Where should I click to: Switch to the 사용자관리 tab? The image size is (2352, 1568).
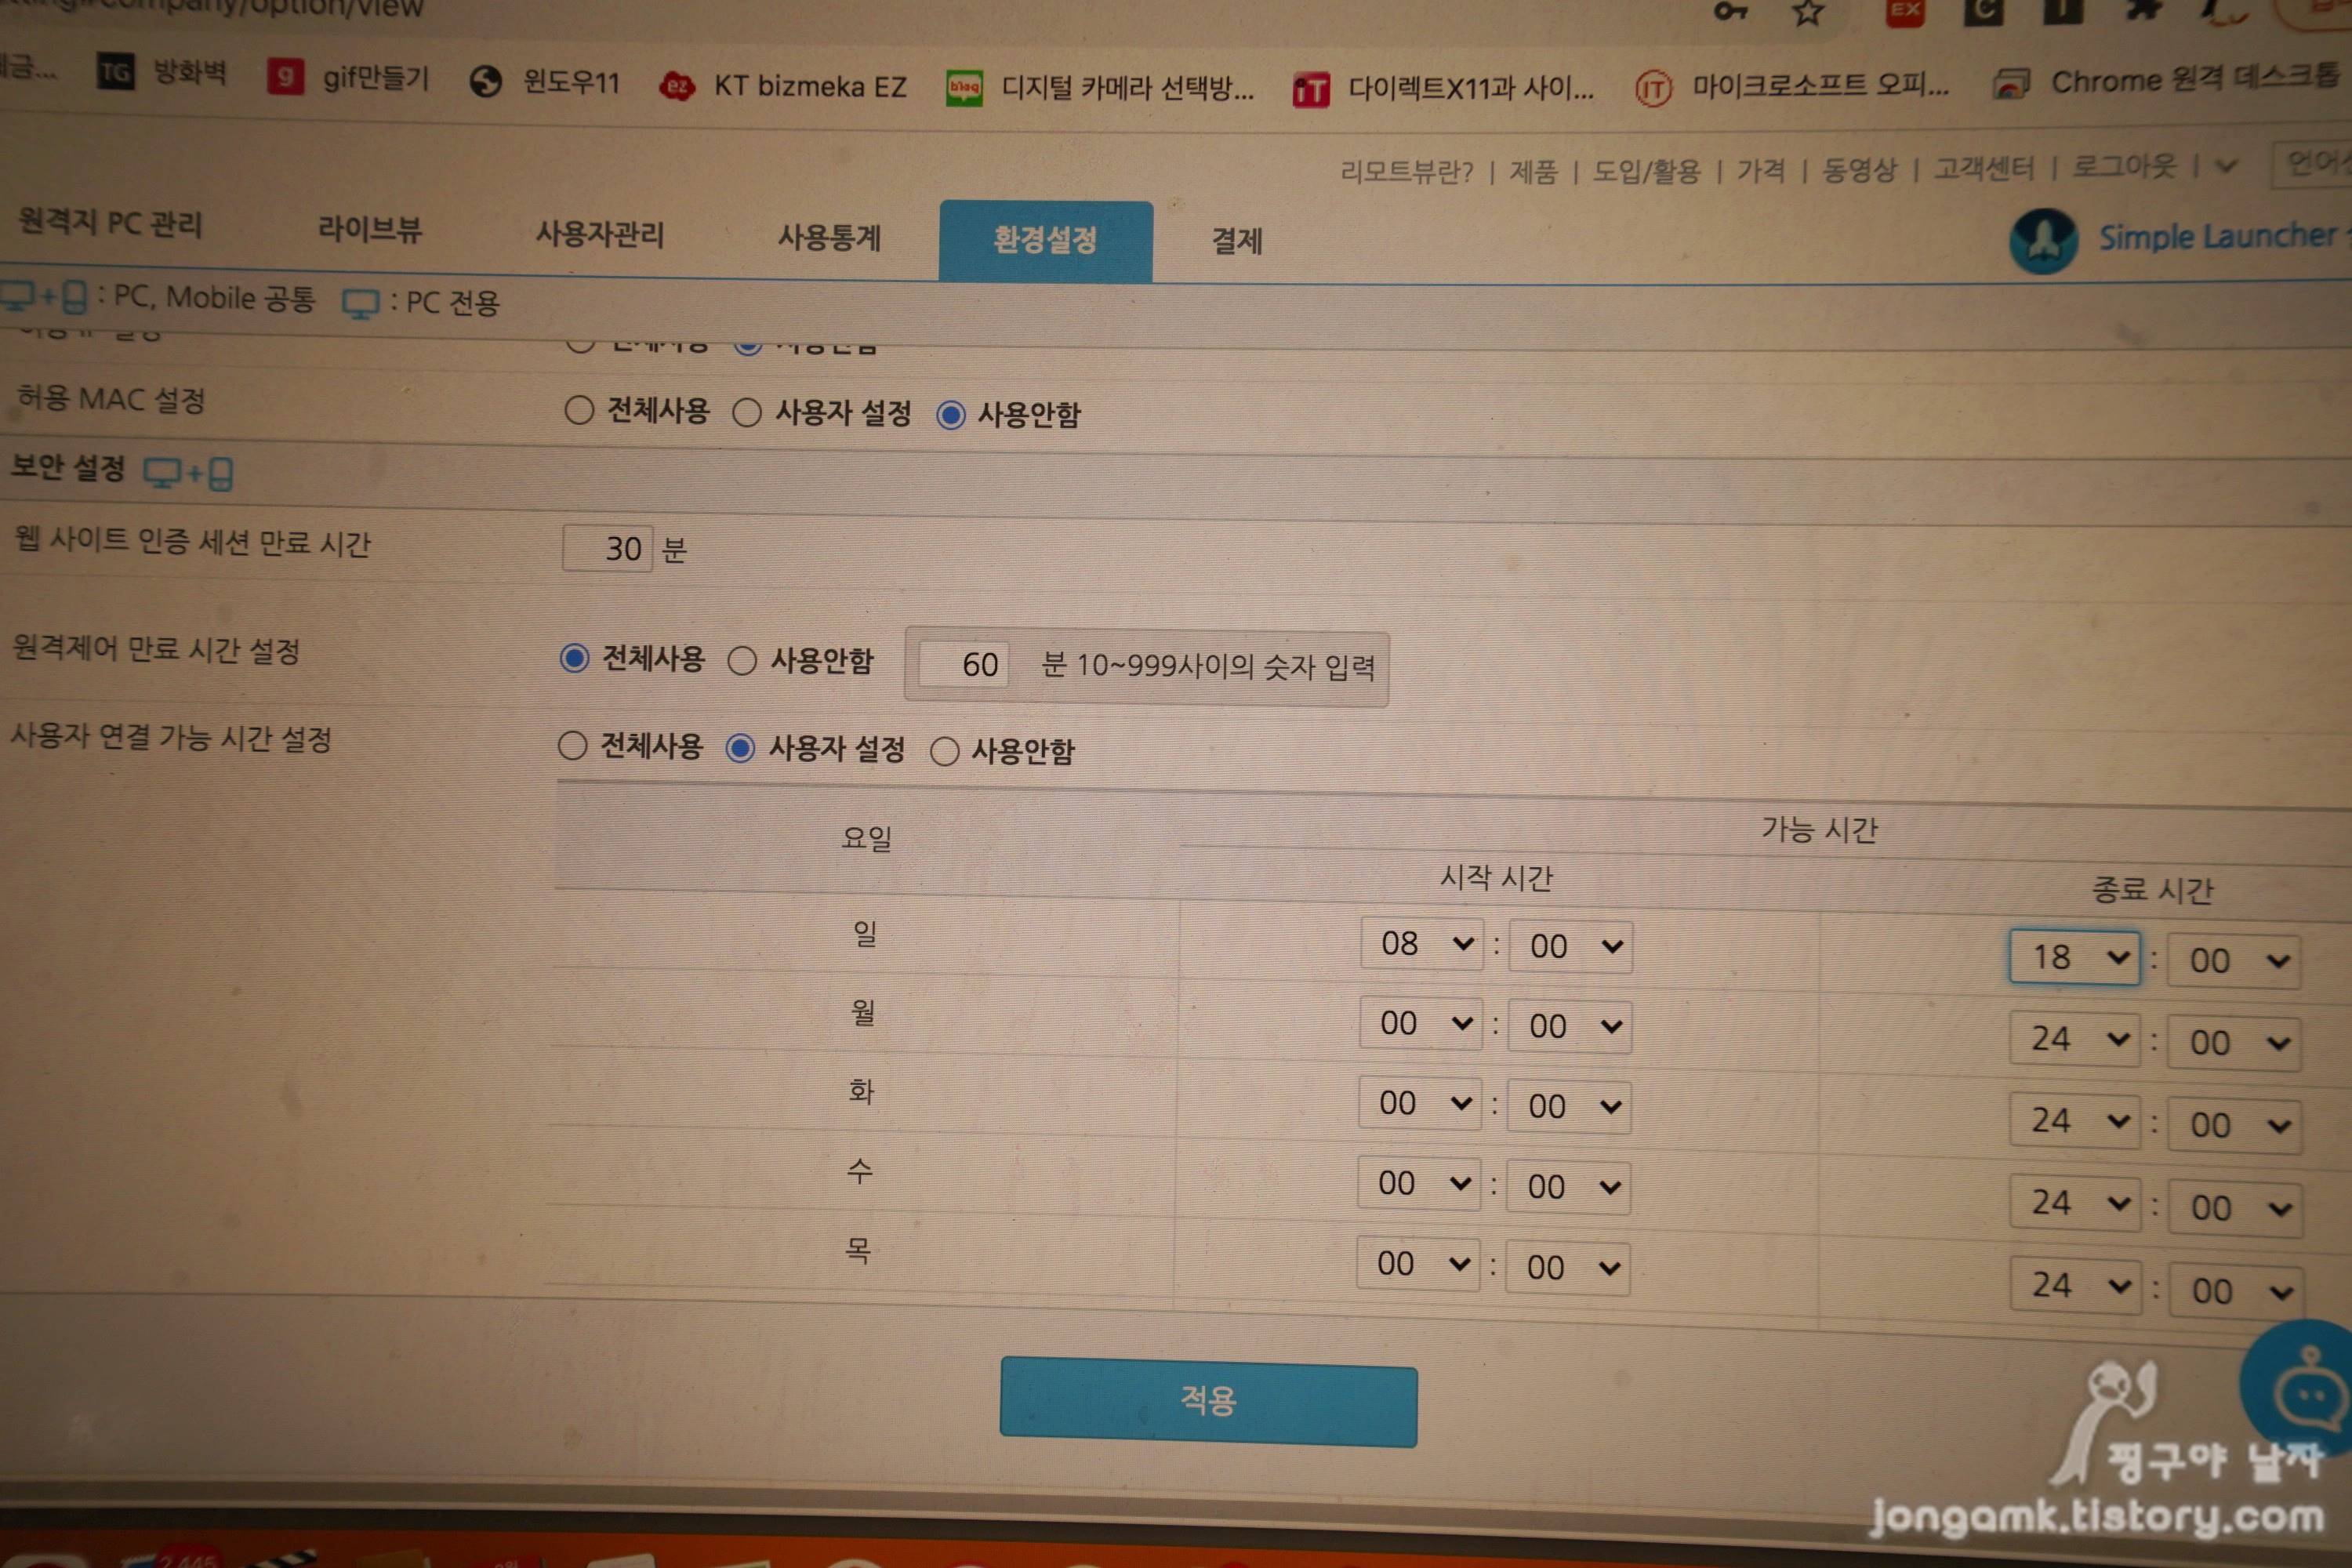(600, 235)
